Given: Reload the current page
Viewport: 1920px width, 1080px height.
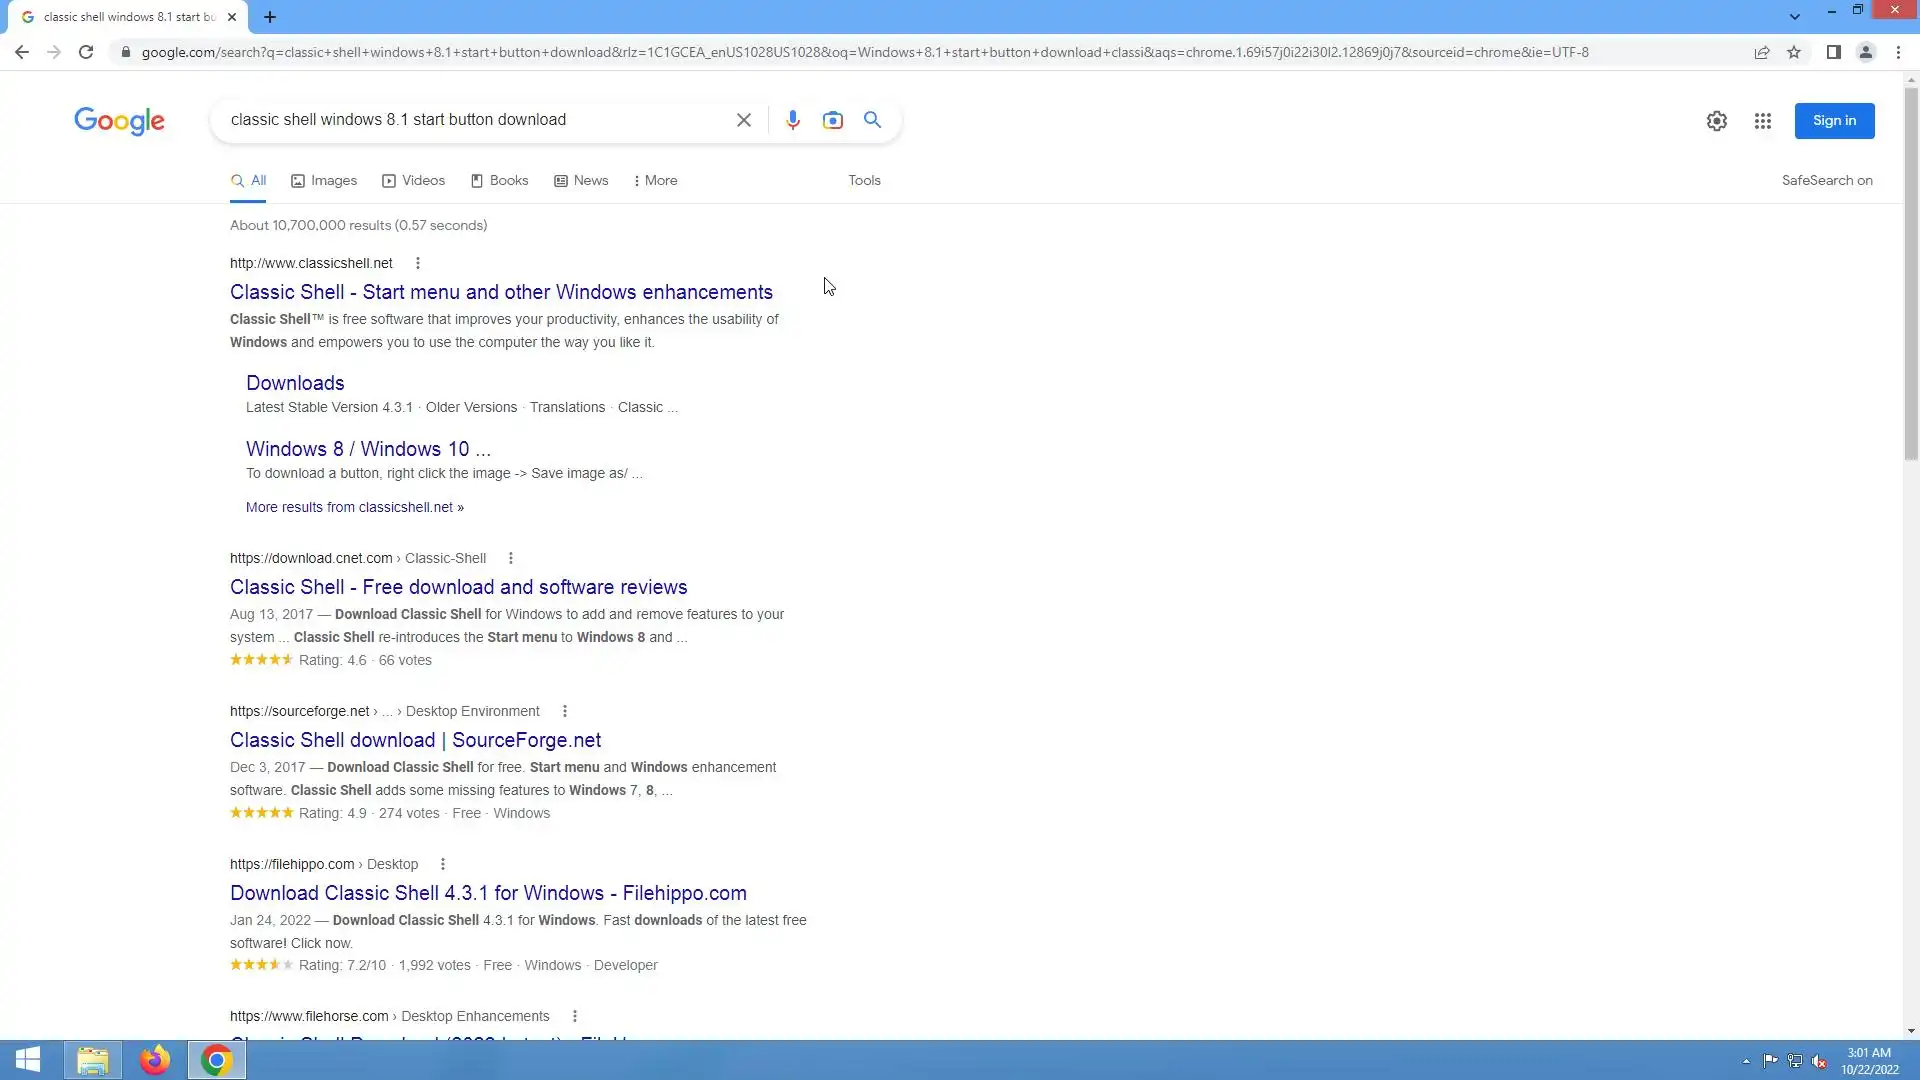Looking at the screenshot, I should click(x=86, y=52).
